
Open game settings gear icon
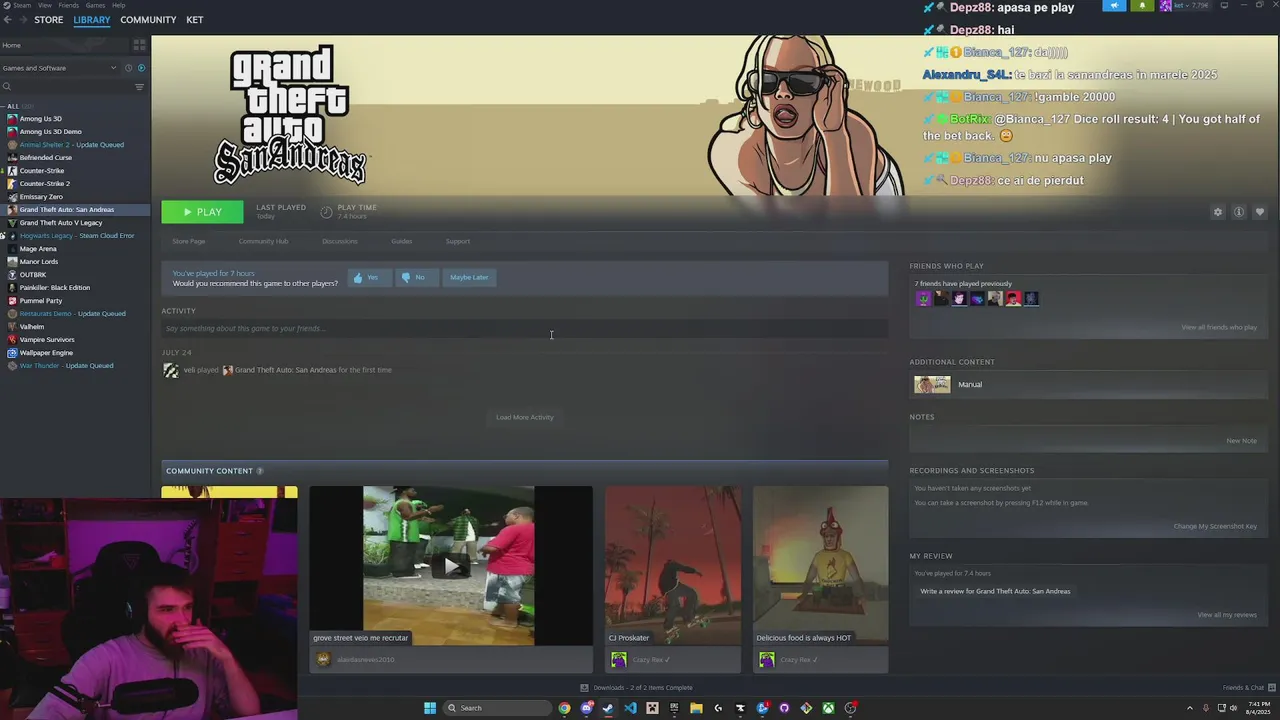[x=1217, y=212]
